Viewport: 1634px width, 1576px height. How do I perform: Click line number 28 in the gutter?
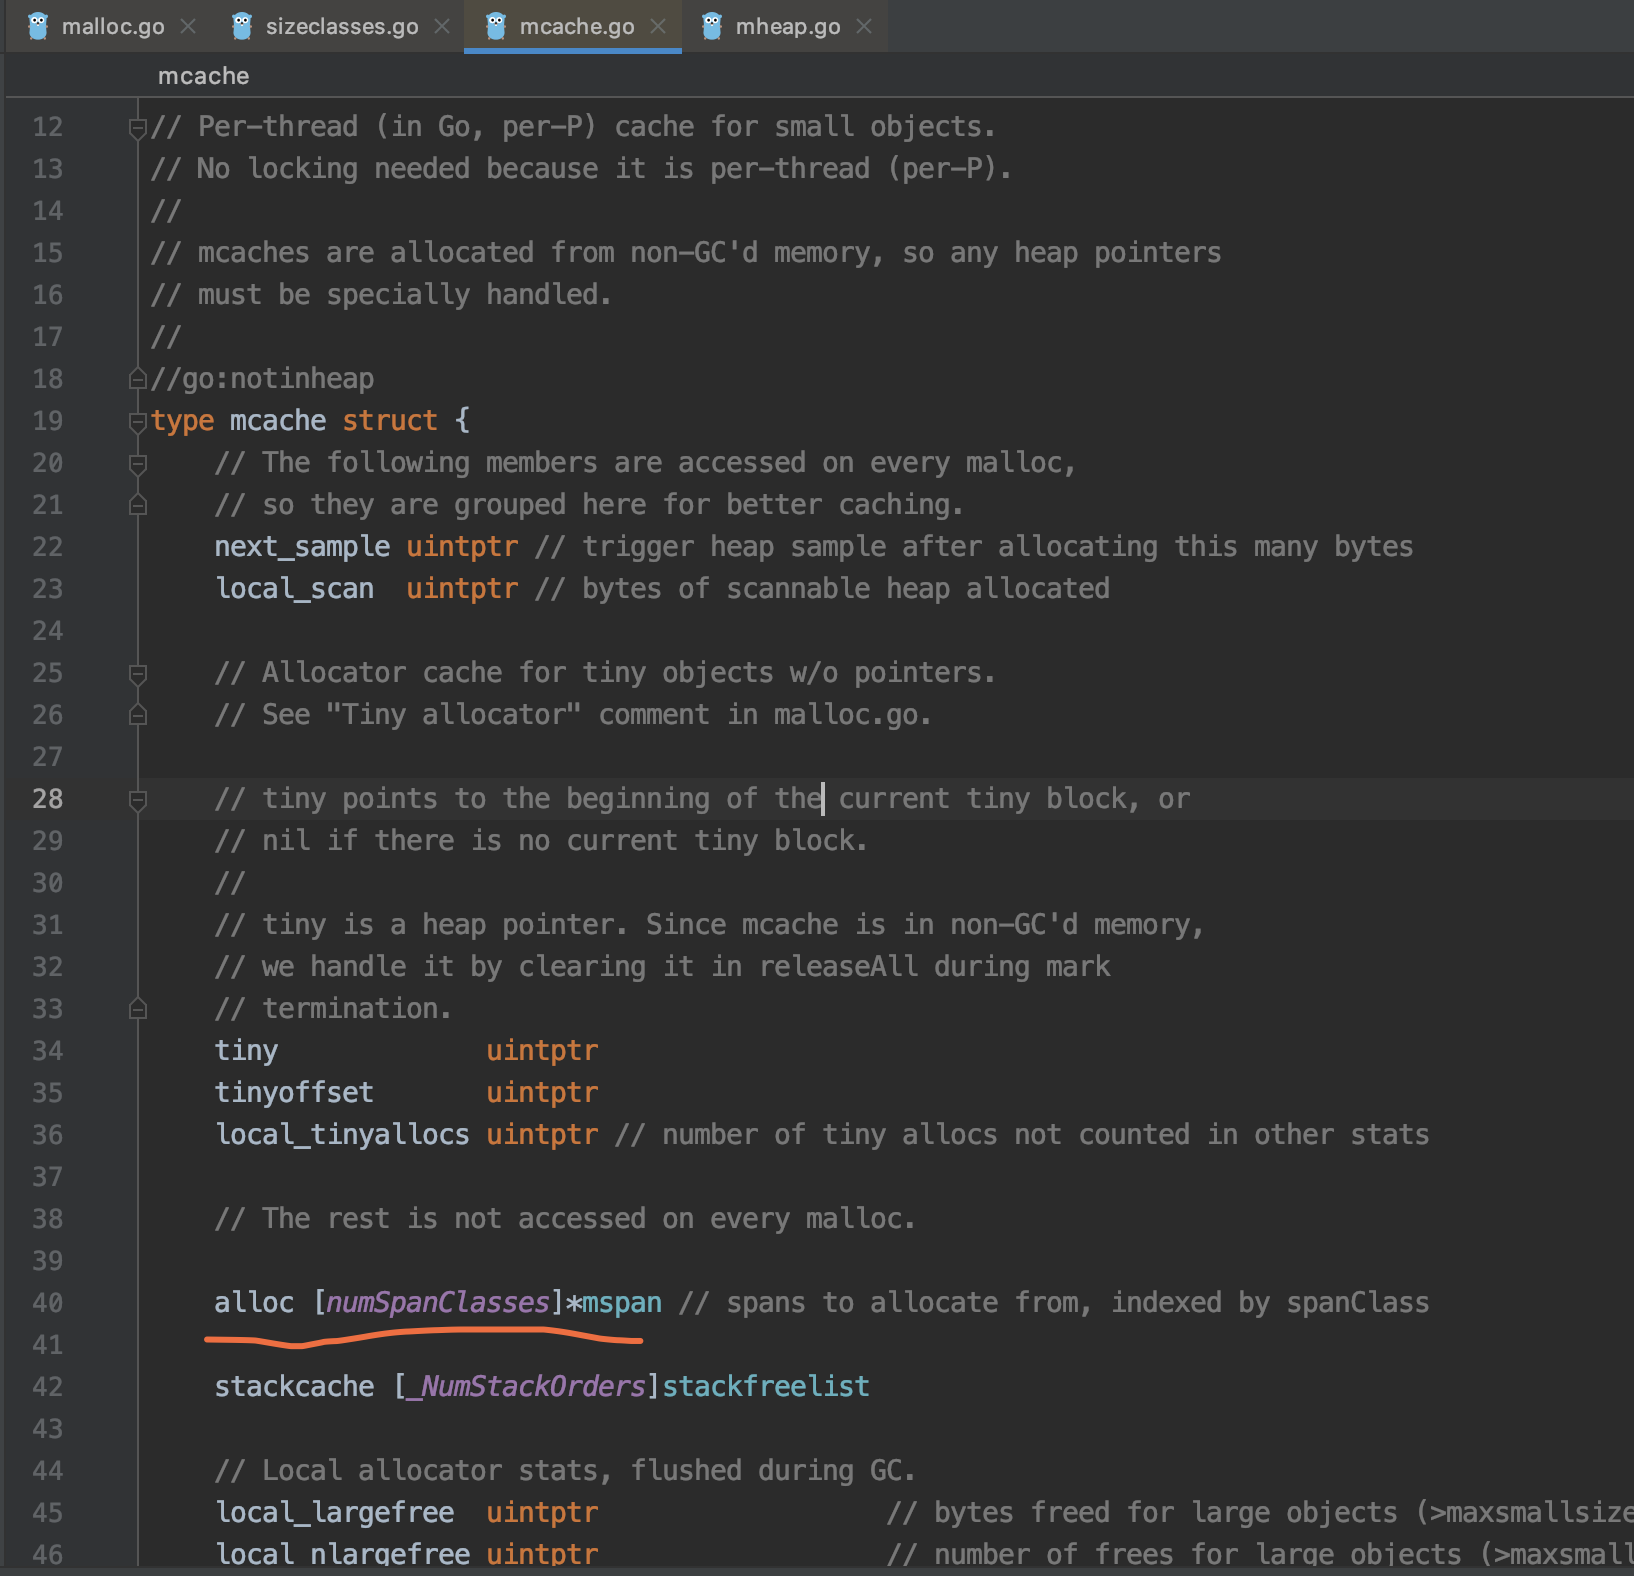point(47,799)
